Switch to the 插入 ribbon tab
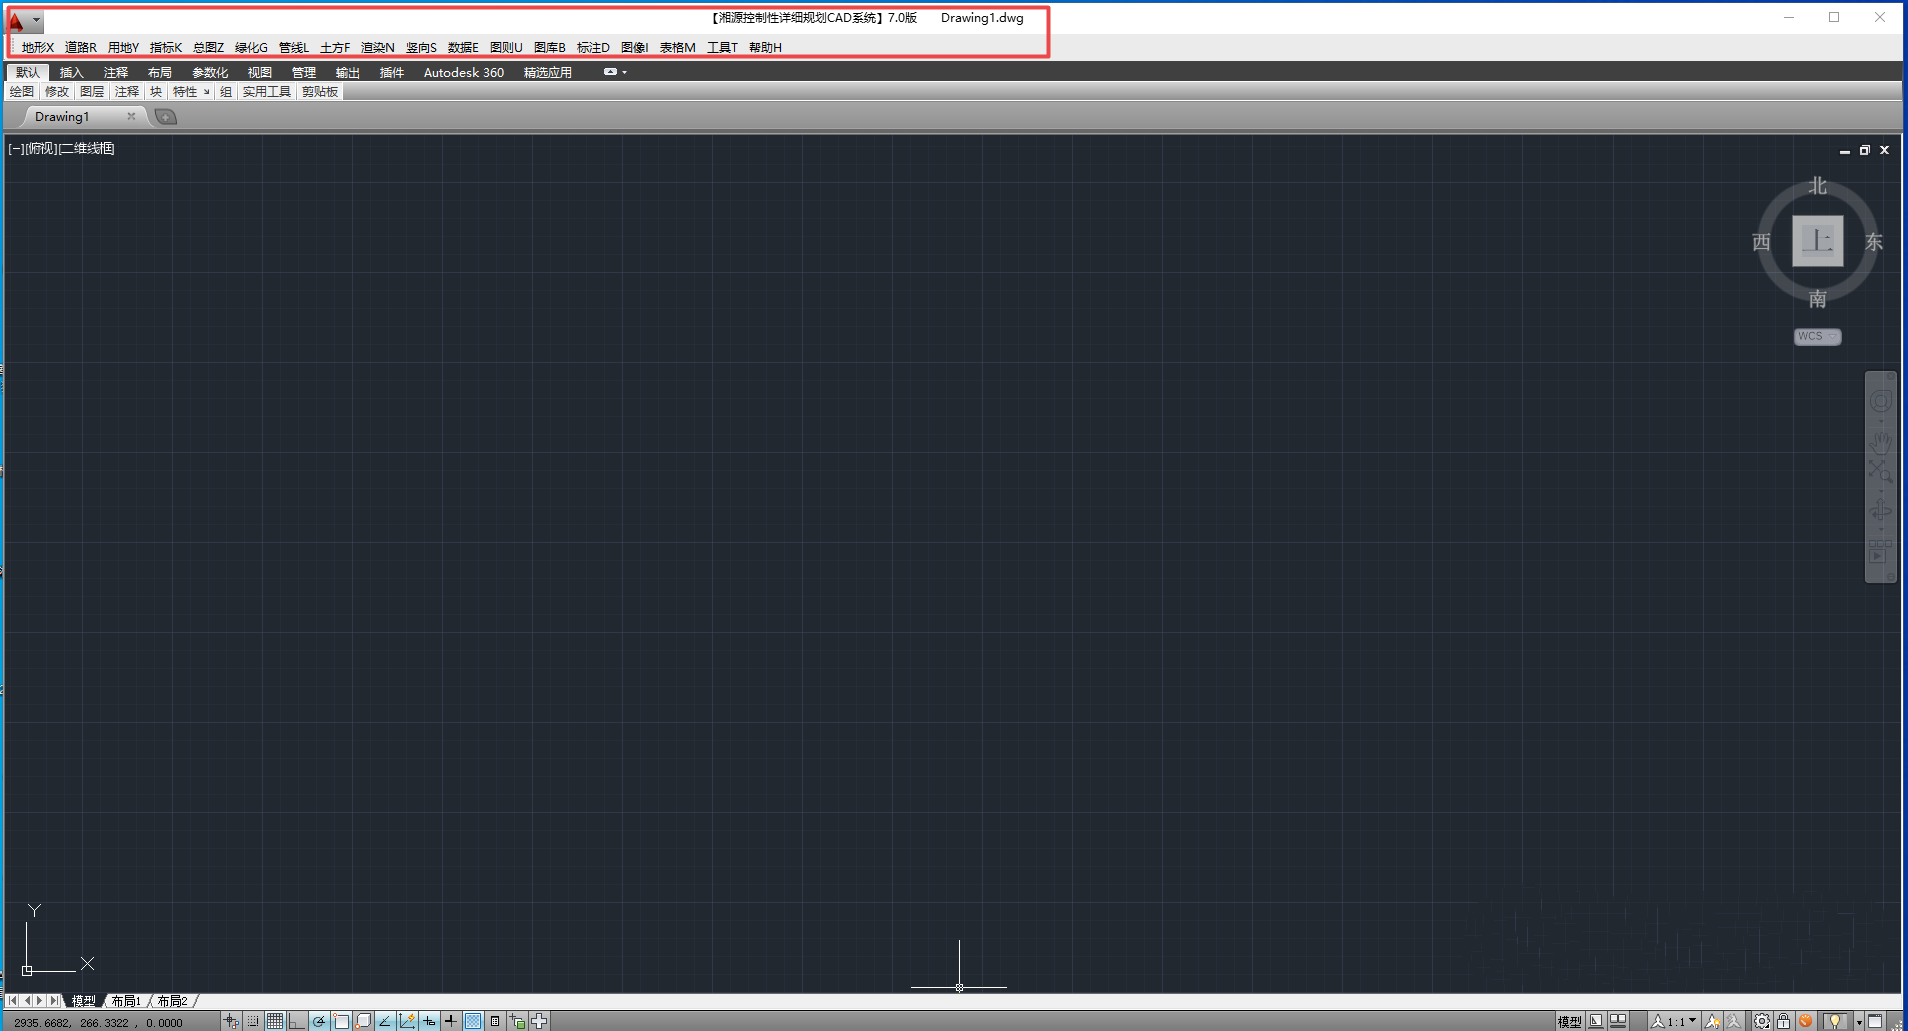 coord(71,72)
